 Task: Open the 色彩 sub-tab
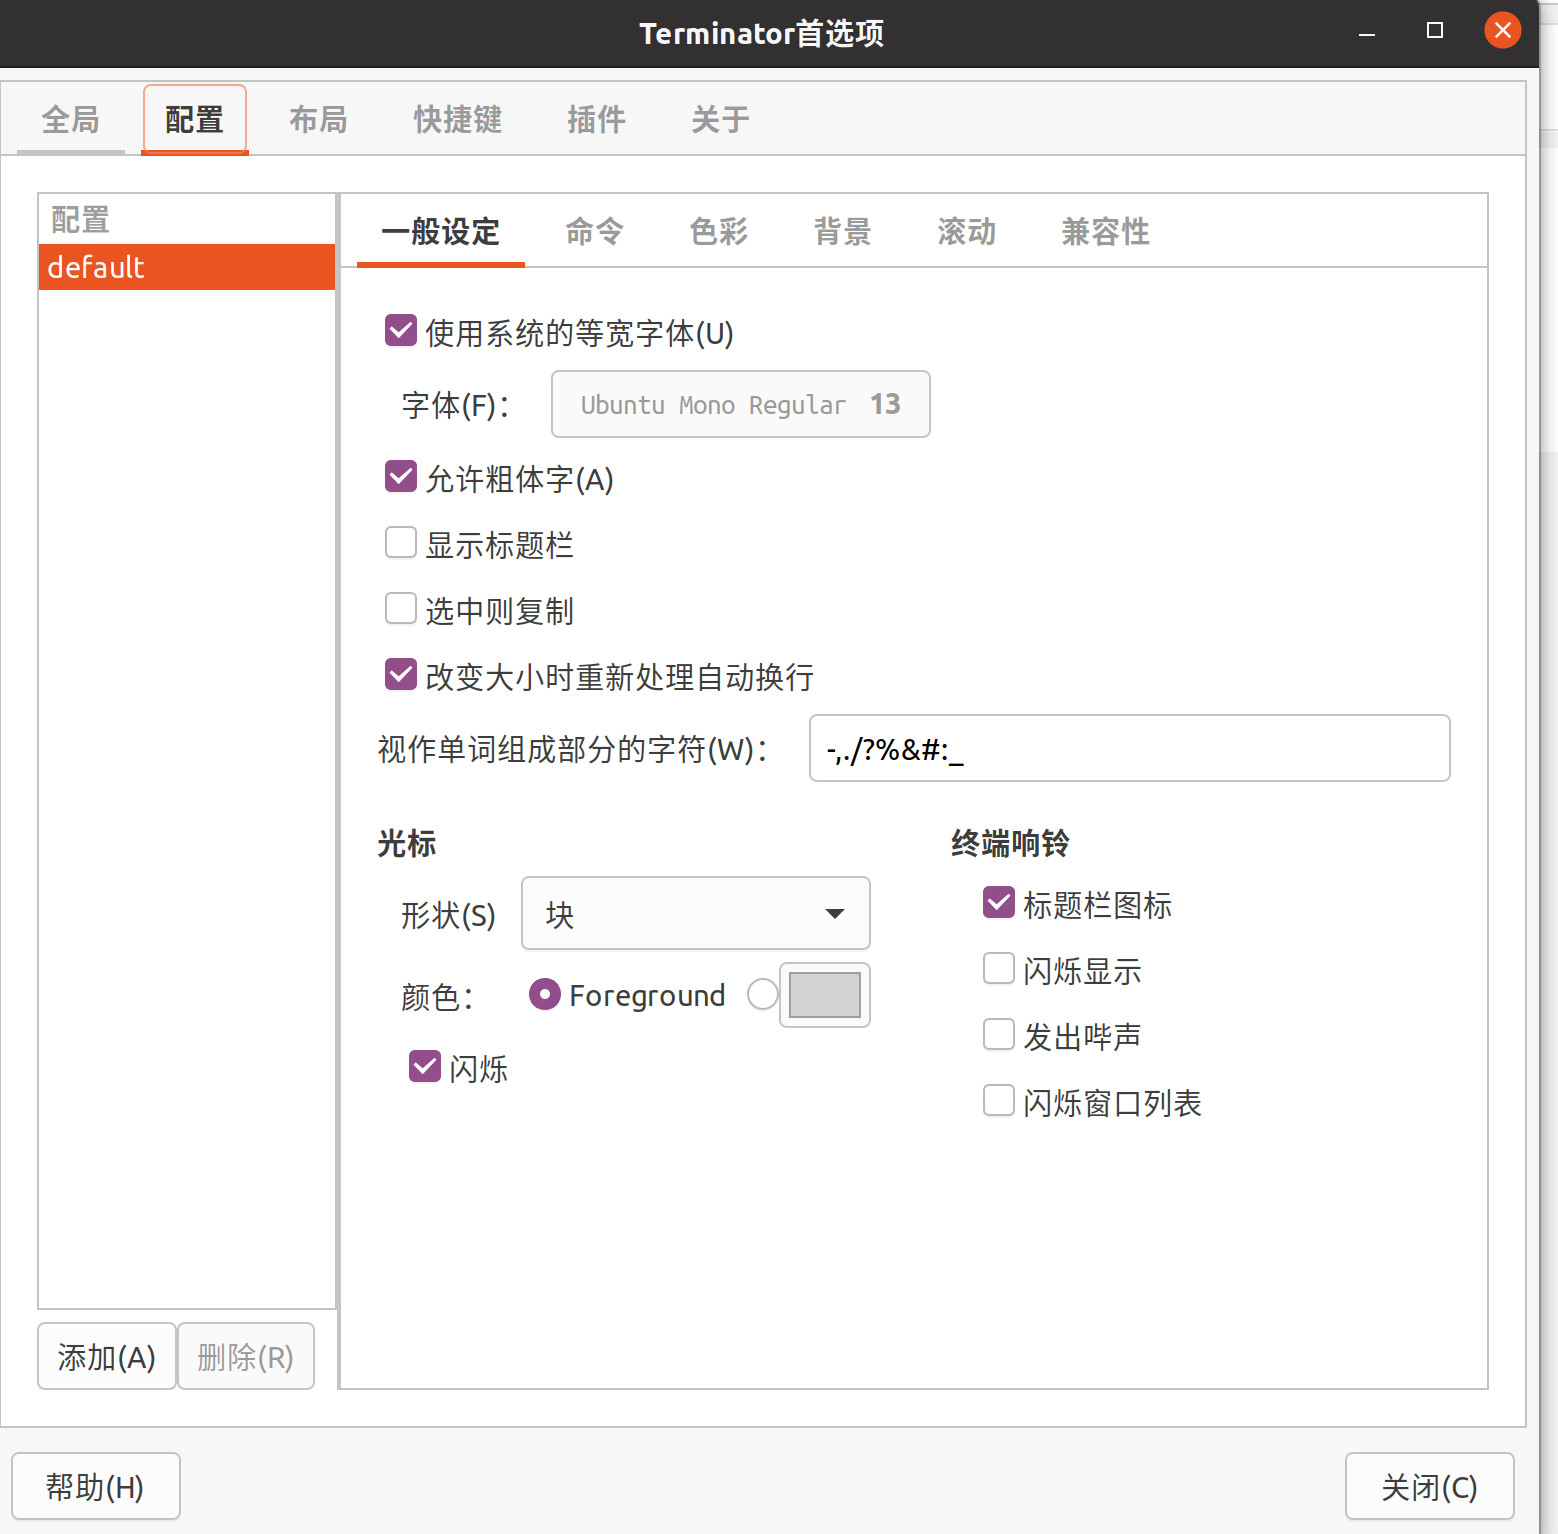[x=718, y=232]
